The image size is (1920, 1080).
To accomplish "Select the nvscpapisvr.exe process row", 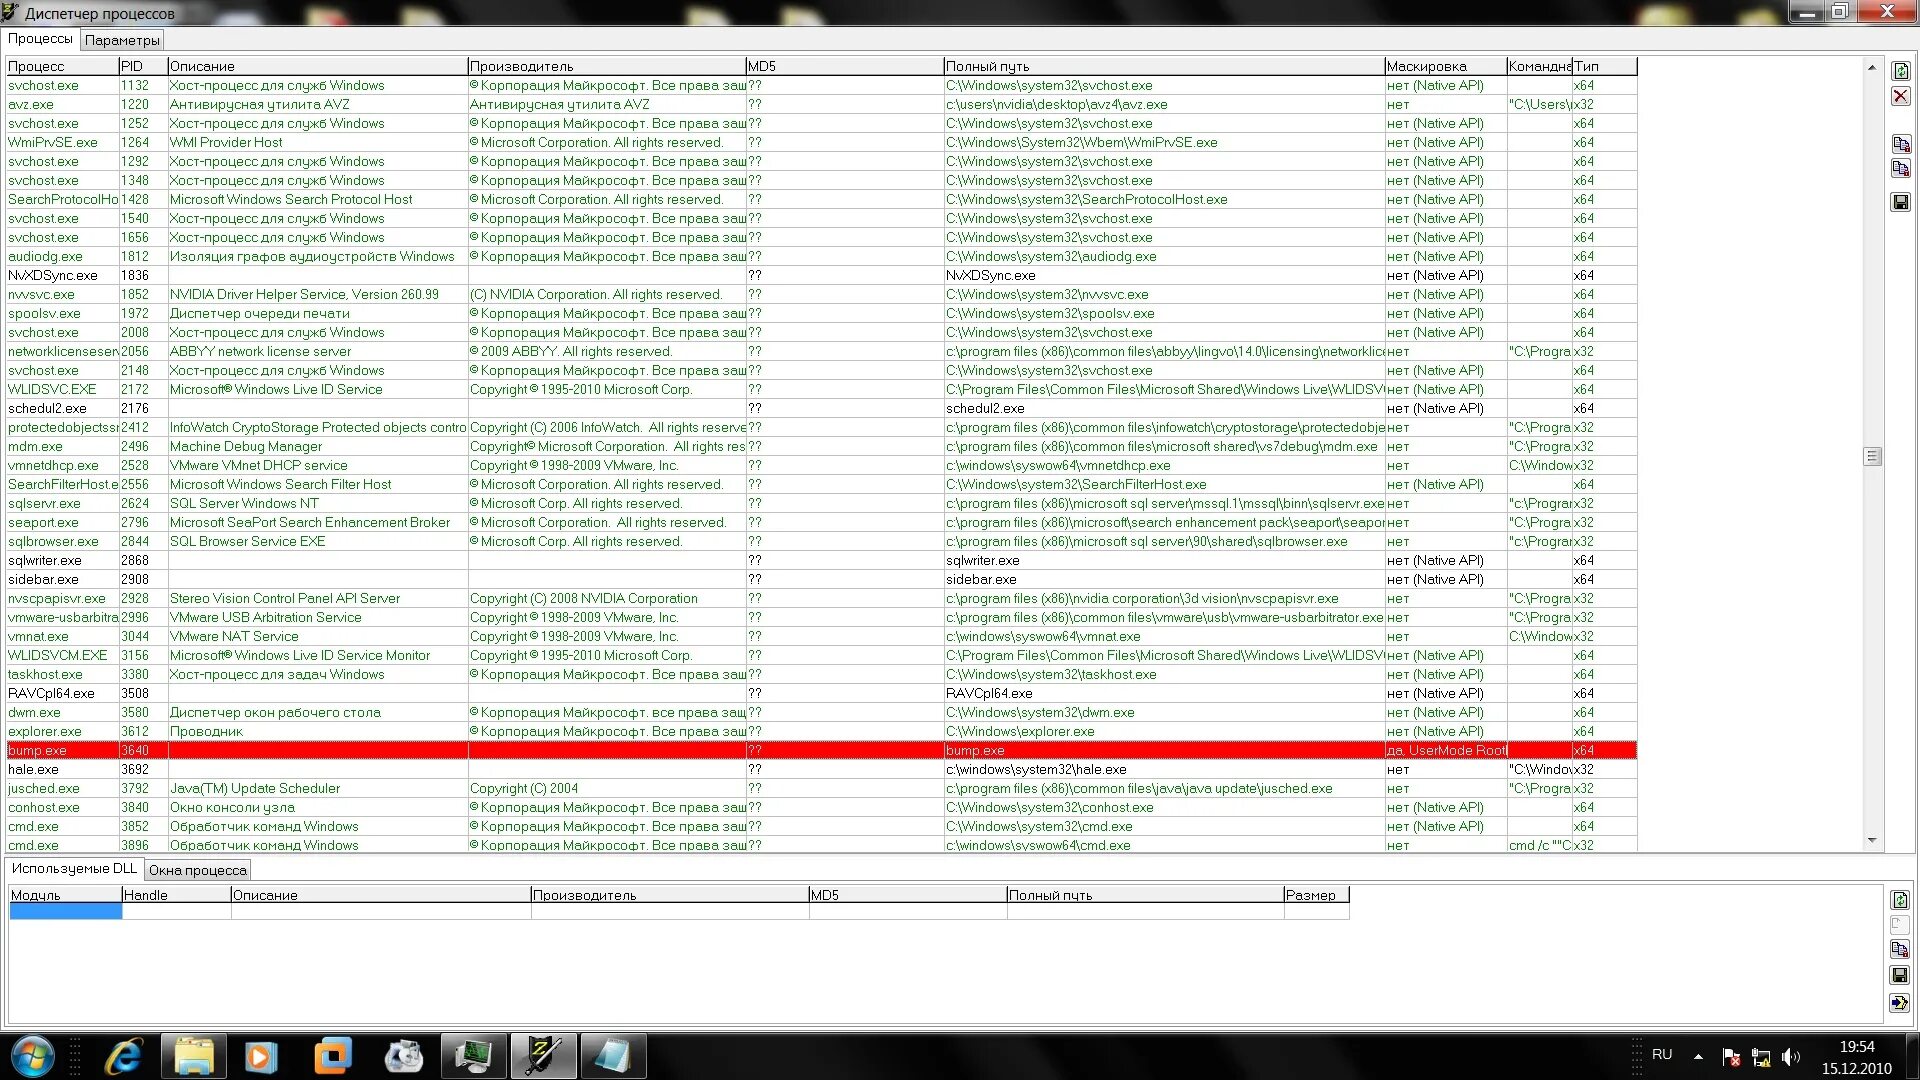I will coord(821,598).
